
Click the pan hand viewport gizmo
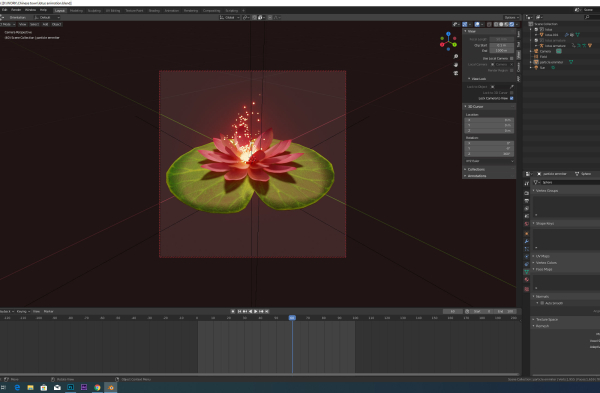click(456, 65)
